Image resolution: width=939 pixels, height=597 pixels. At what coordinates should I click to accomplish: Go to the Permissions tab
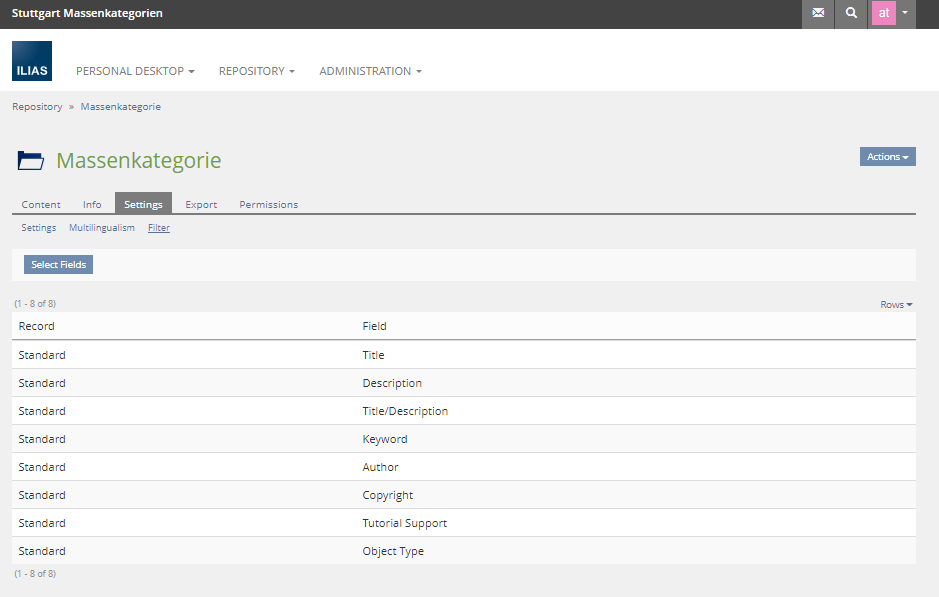(268, 204)
